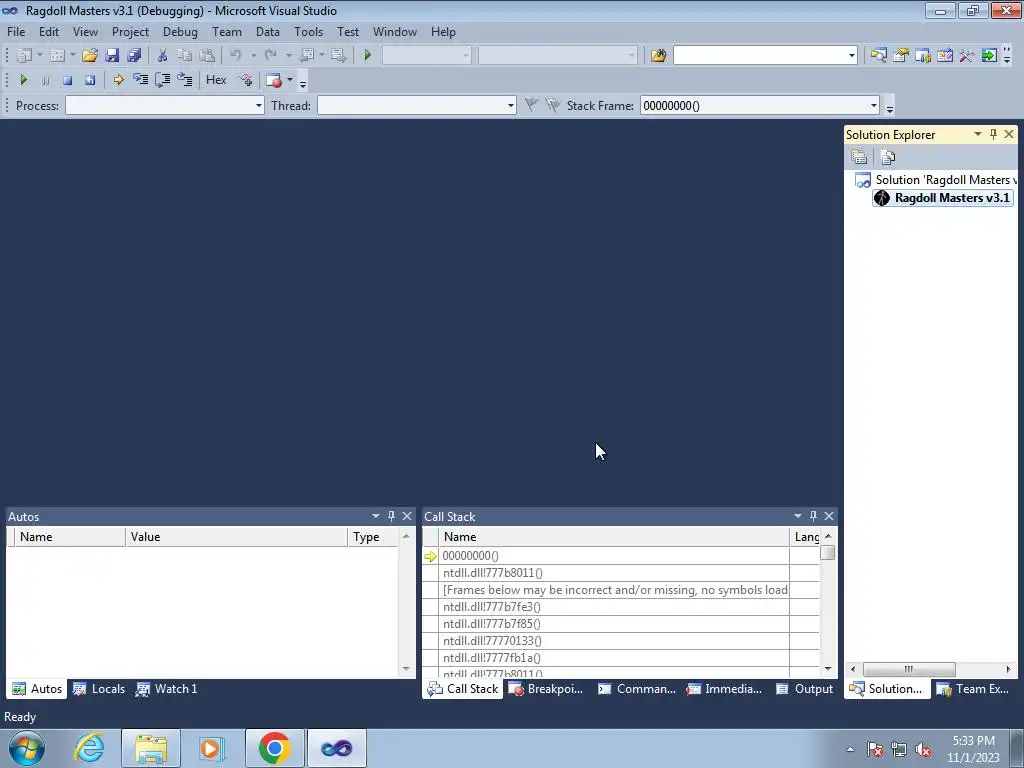Click Solution Explorer horizontal scrollbar thumb
The height and width of the screenshot is (768, 1024).
(x=909, y=669)
